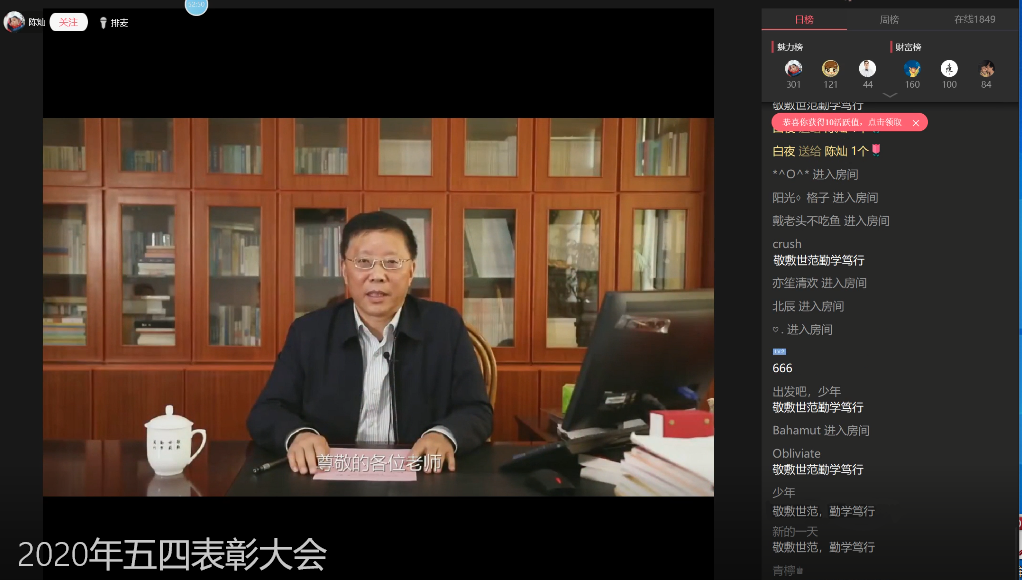Click the wealth ranking avatar with 84
This screenshot has height=580, width=1022.
coord(986,69)
